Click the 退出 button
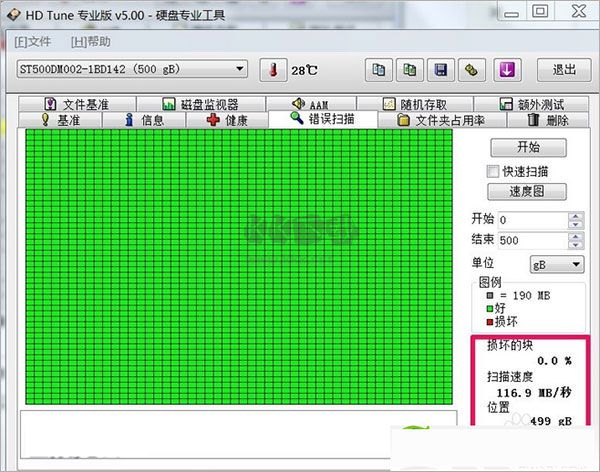The image size is (600, 472). pos(564,70)
